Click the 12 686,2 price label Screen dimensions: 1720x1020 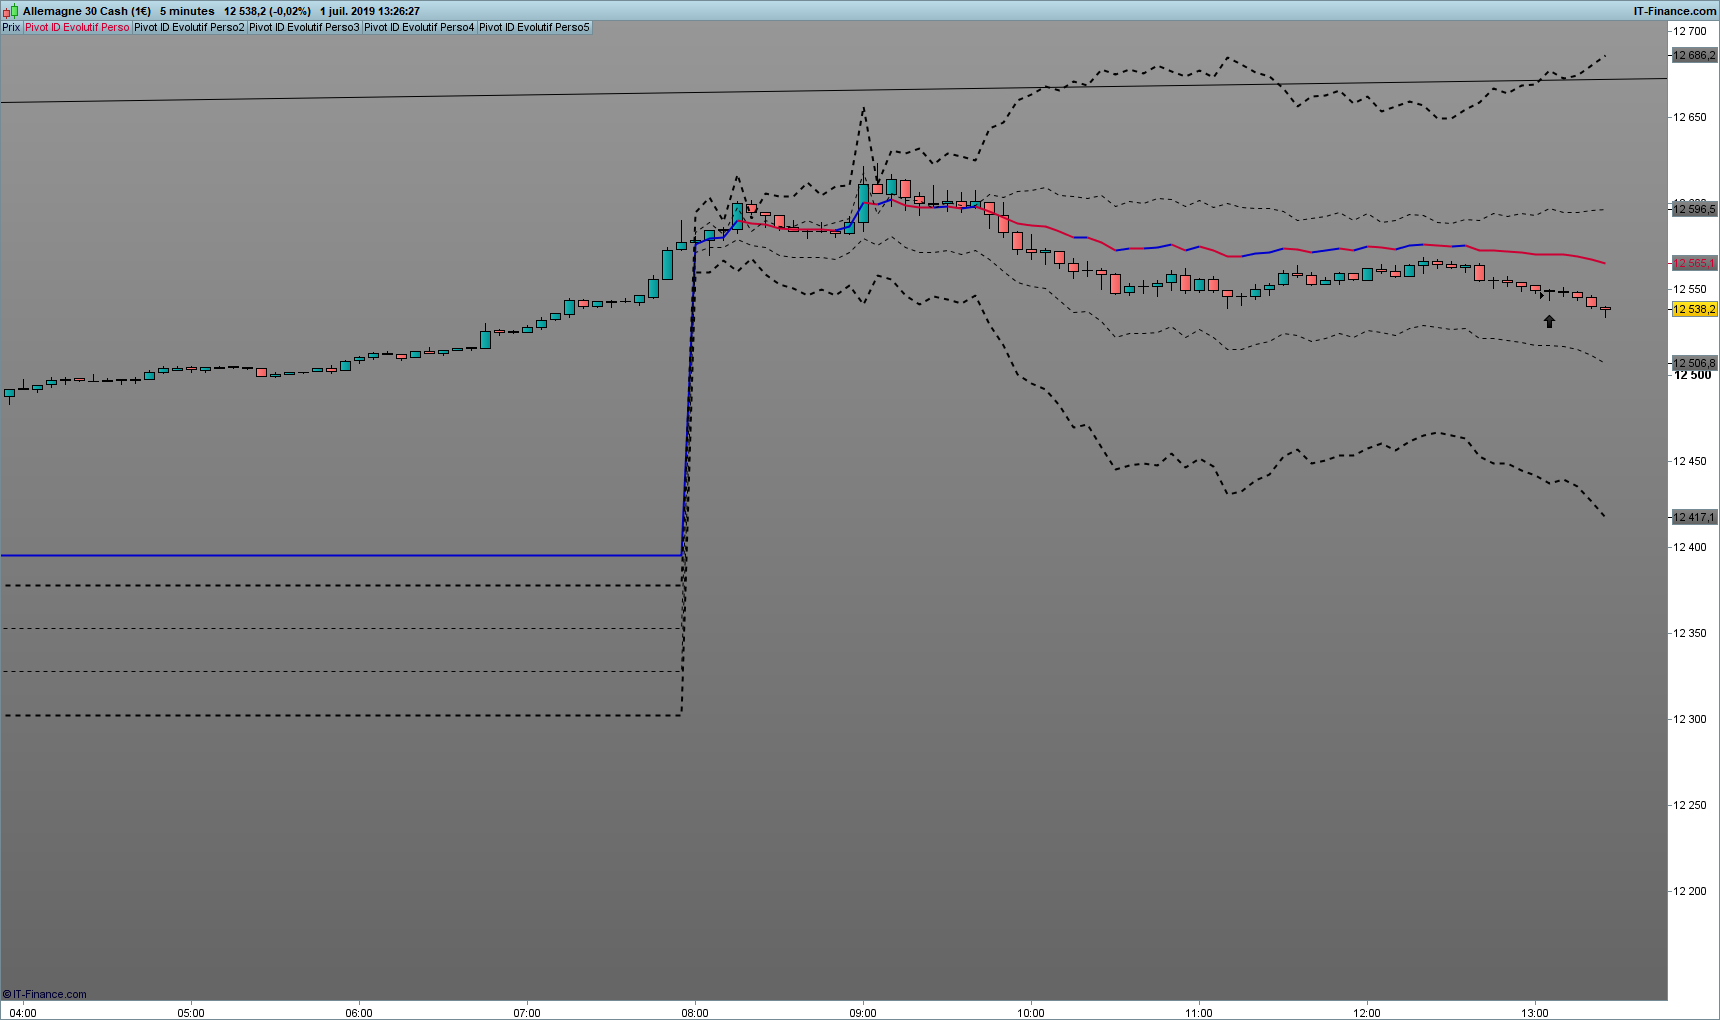point(1694,55)
